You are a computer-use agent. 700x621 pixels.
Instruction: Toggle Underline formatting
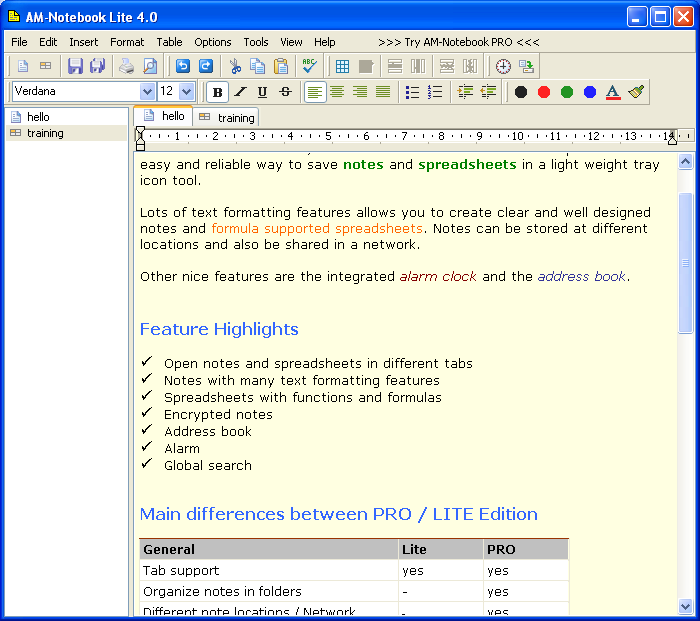(x=262, y=92)
